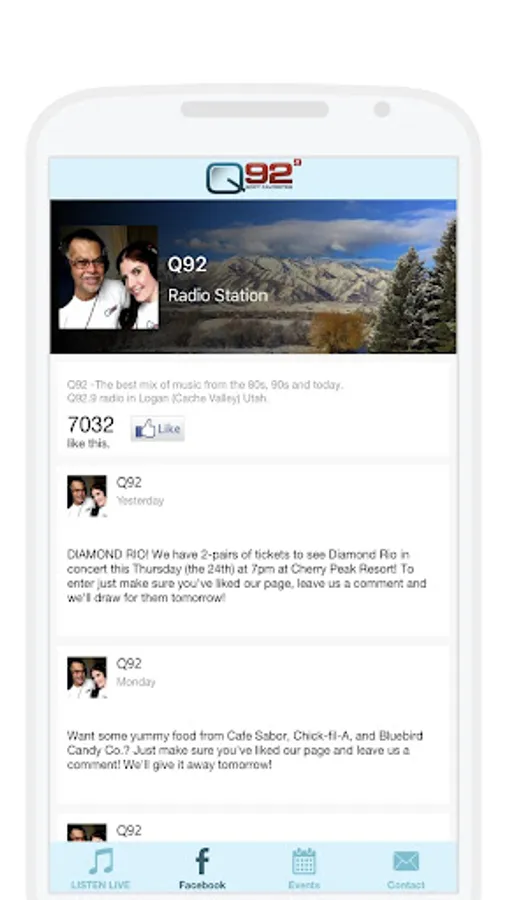Tap avatar on the partially visible third post
The height and width of the screenshot is (900, 506).
(87, 833)
